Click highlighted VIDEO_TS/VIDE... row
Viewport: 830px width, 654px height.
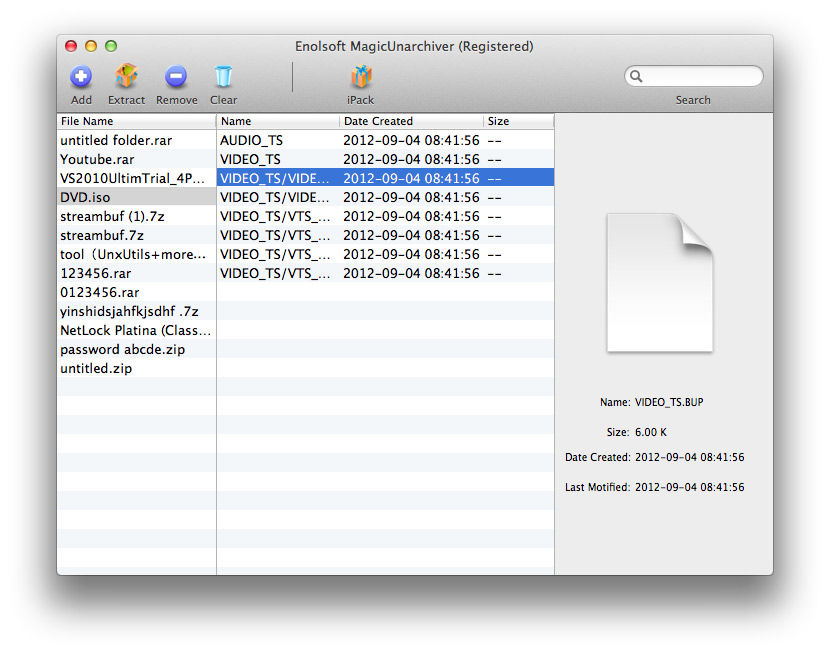tap(385, 178)
